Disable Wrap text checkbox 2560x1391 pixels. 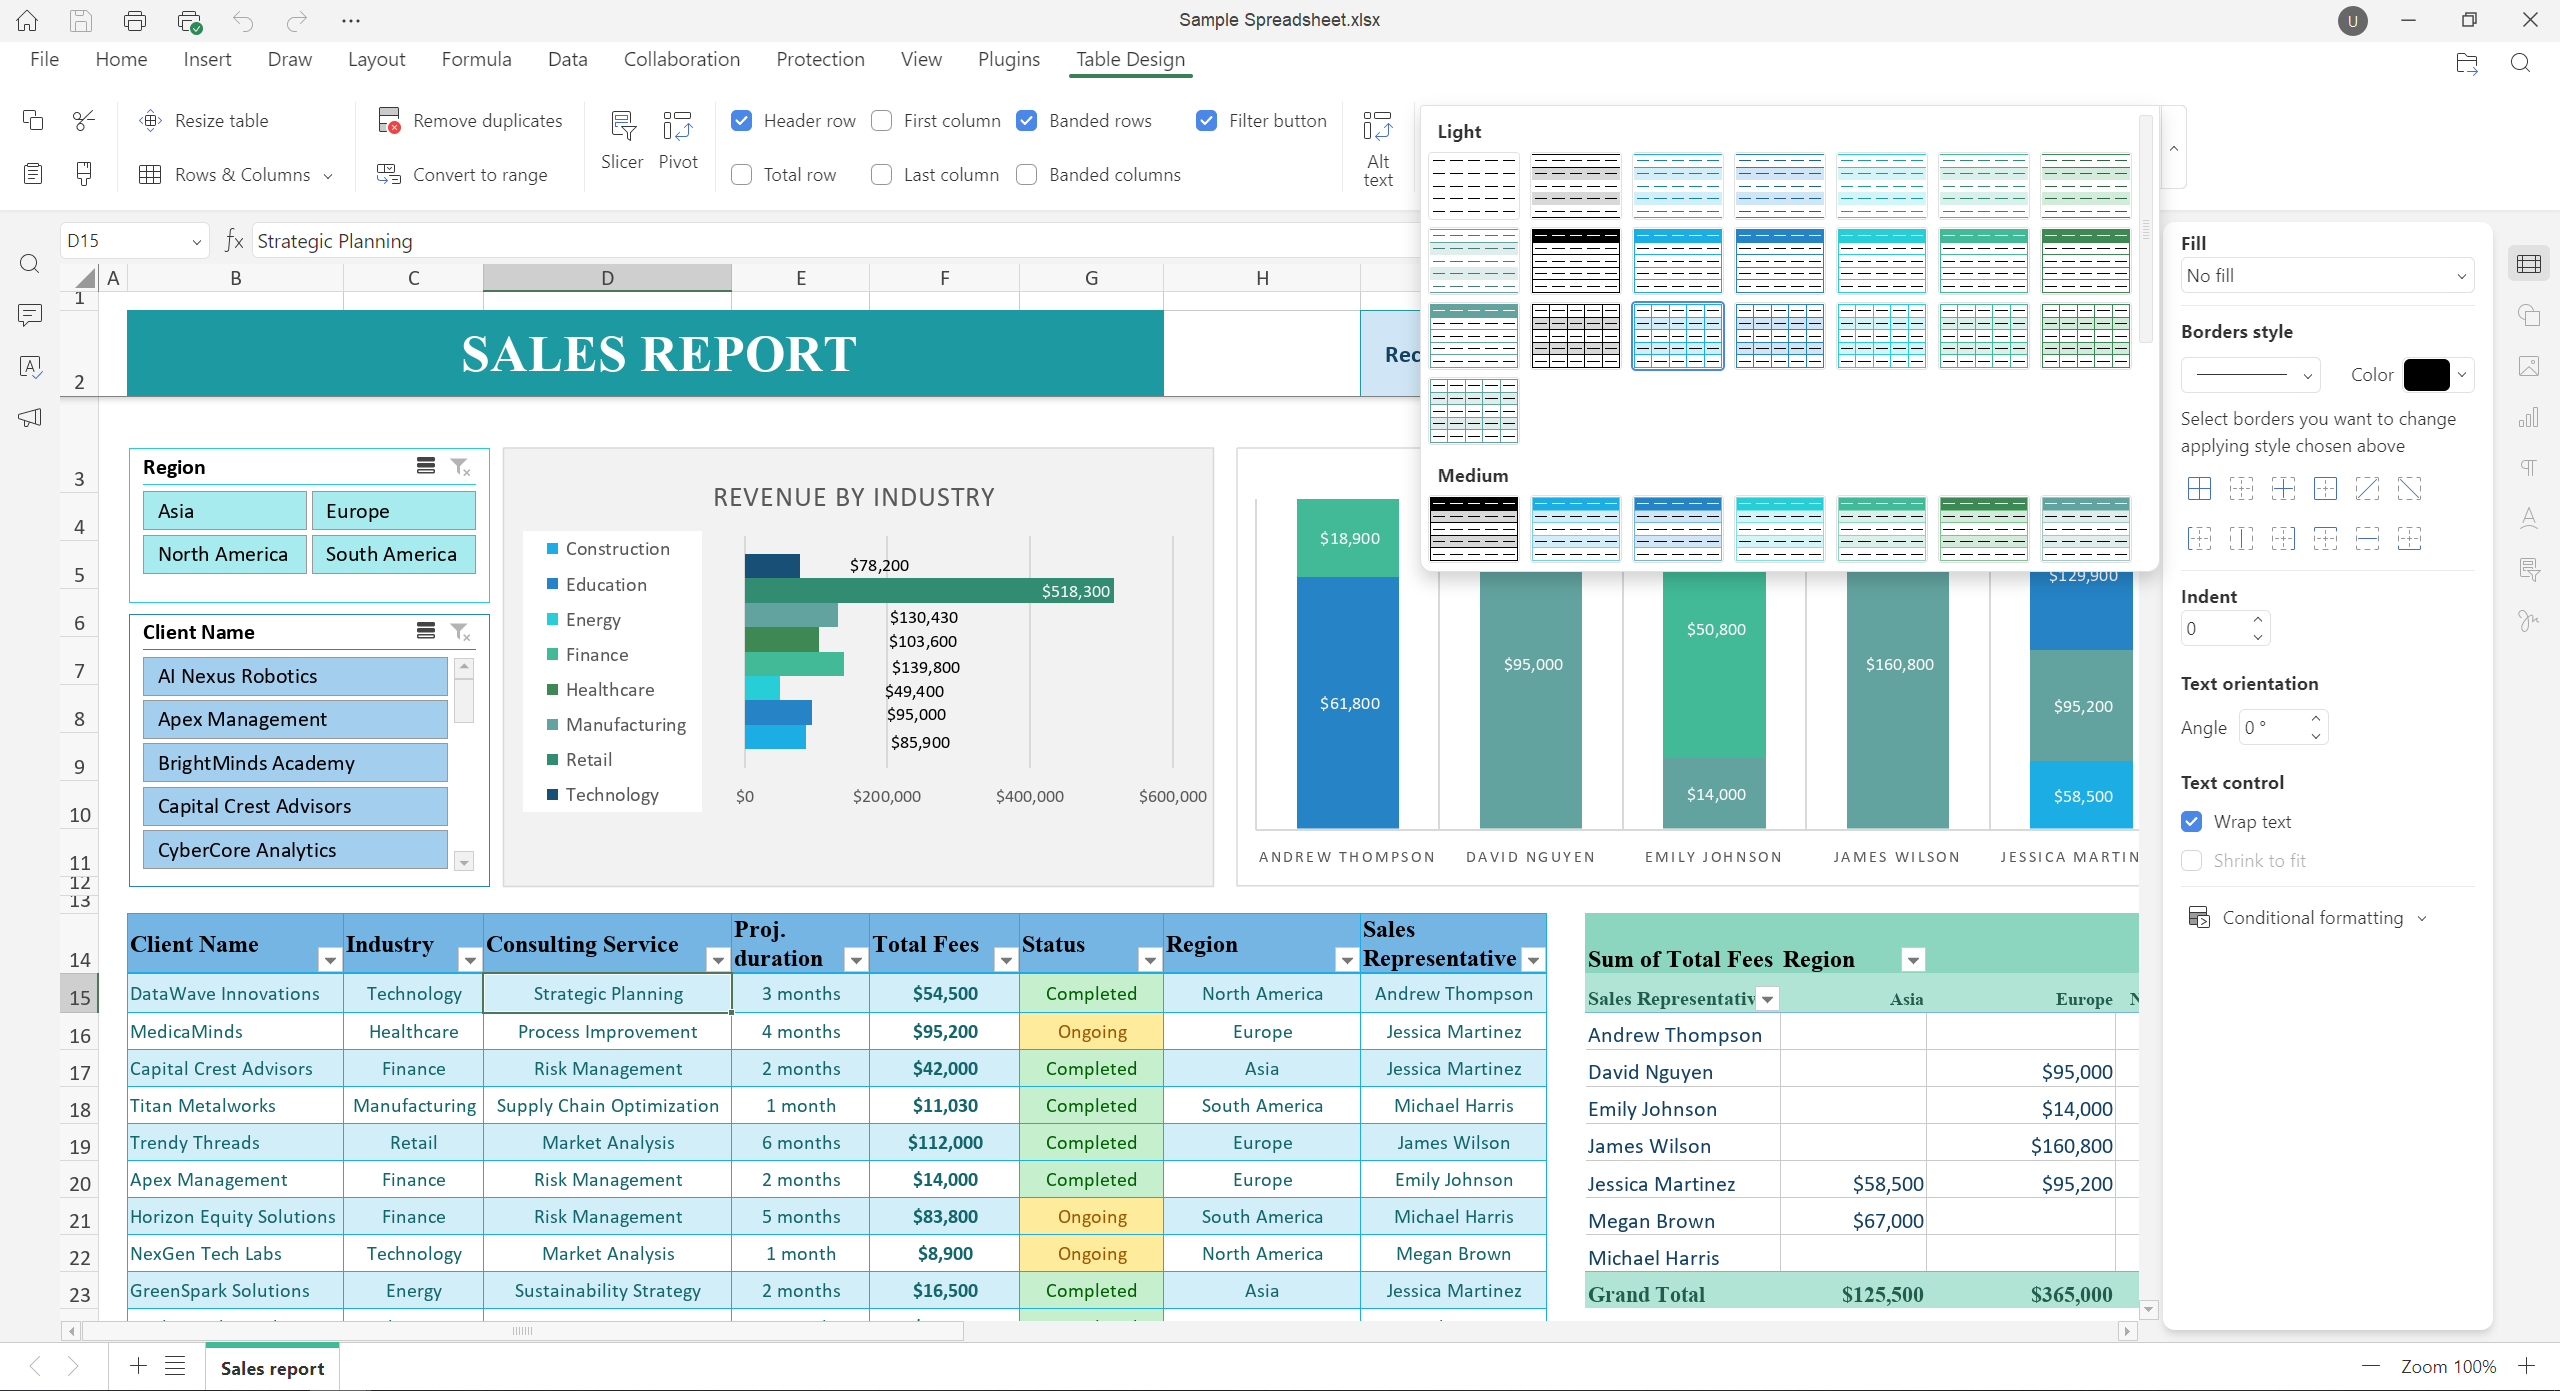tap(2192, 822)
